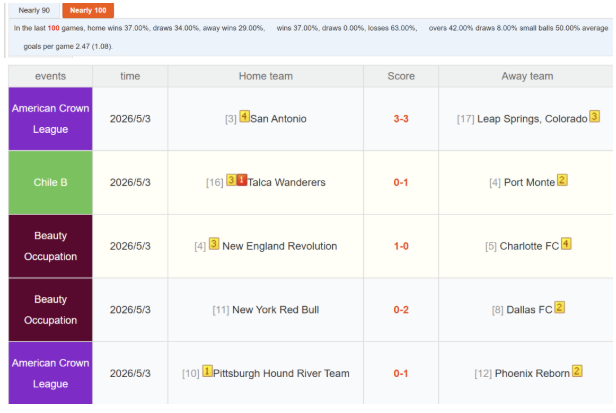The image size is (616, 413).
Task: Click the 3-3 score for San Antonio
Action: [x=401, y=119]
